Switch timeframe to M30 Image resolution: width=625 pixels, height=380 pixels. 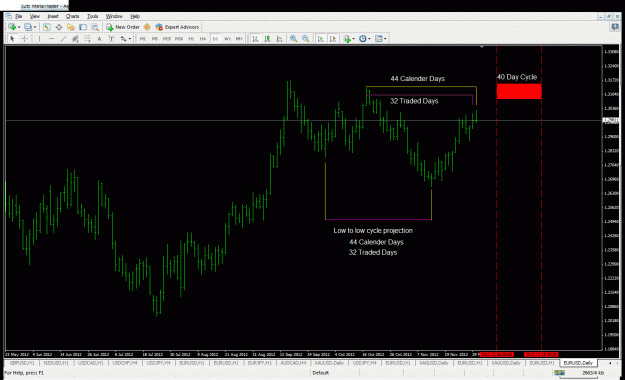tap(179, 39)
